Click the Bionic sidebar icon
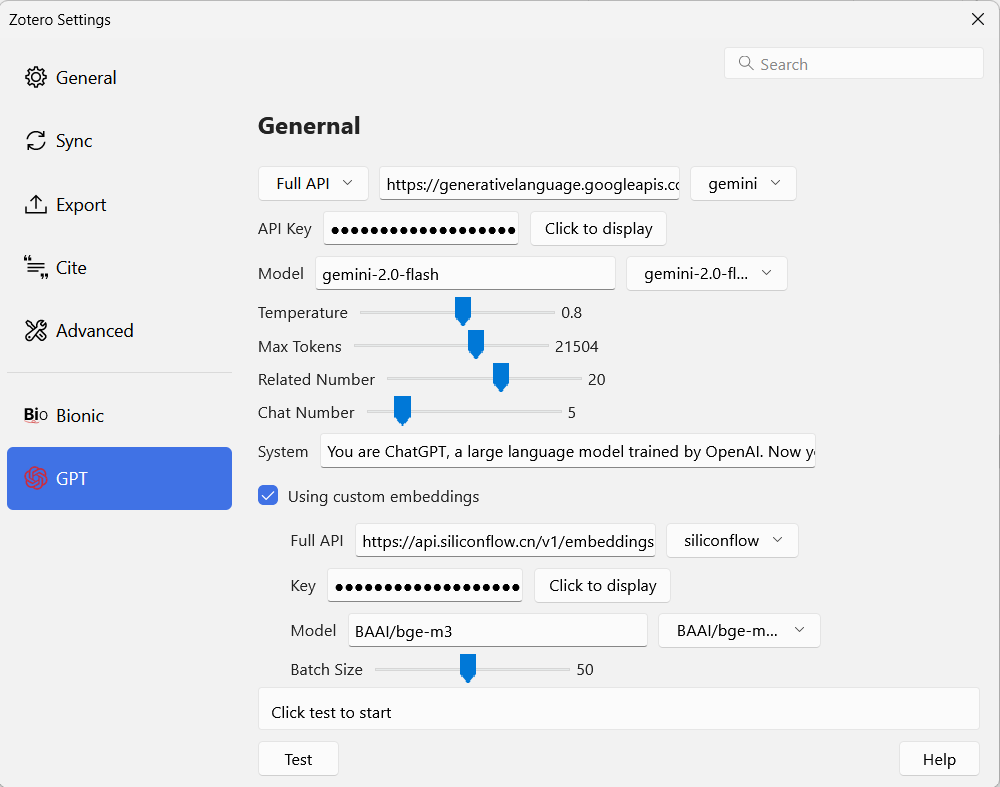 point(36,416)
